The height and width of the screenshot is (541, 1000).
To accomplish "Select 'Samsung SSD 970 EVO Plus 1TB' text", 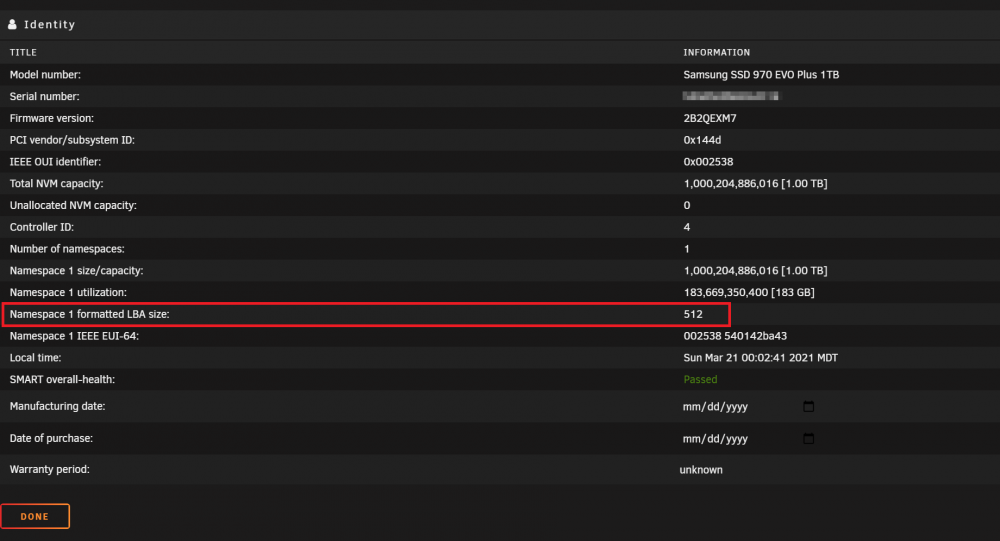I will (x=761, y=75).
